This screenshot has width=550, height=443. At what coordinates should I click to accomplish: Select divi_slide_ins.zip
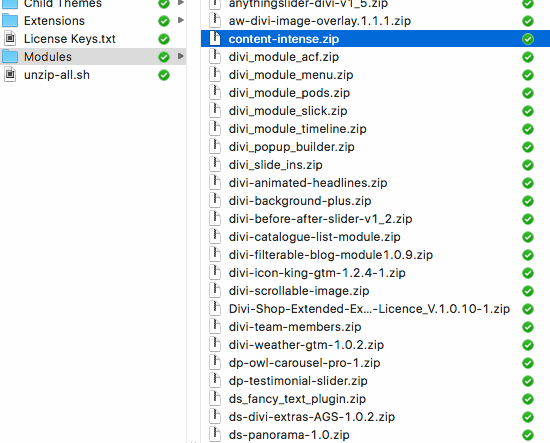point(275,165)
